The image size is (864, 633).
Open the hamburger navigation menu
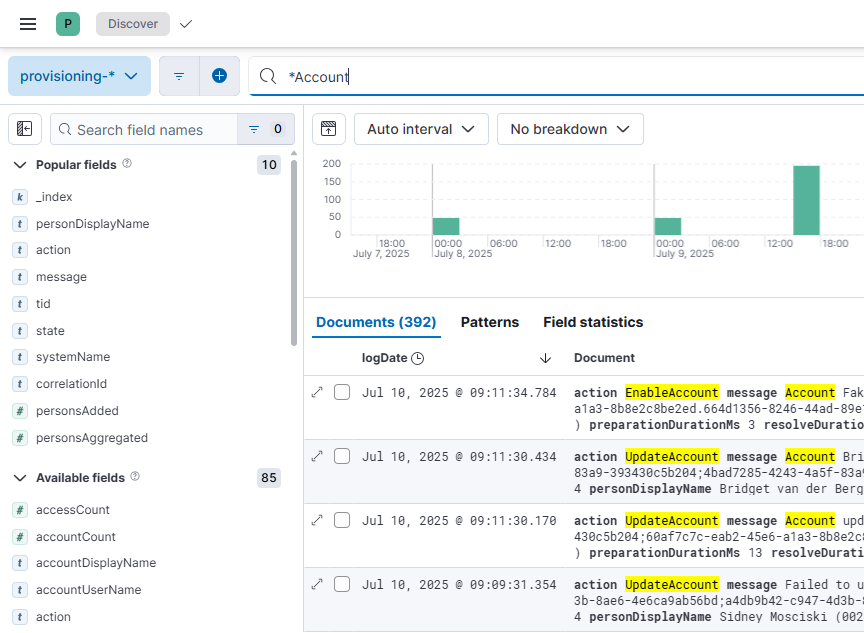[28, 24]
